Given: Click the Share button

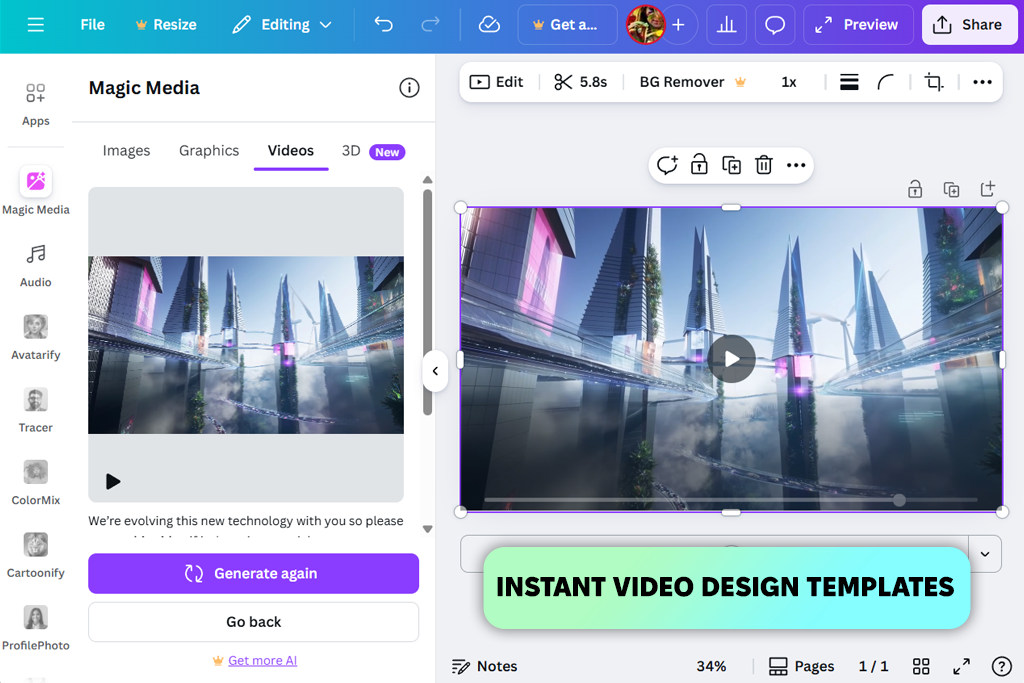Looking at the screenshot, I should [x=969, y=25].
